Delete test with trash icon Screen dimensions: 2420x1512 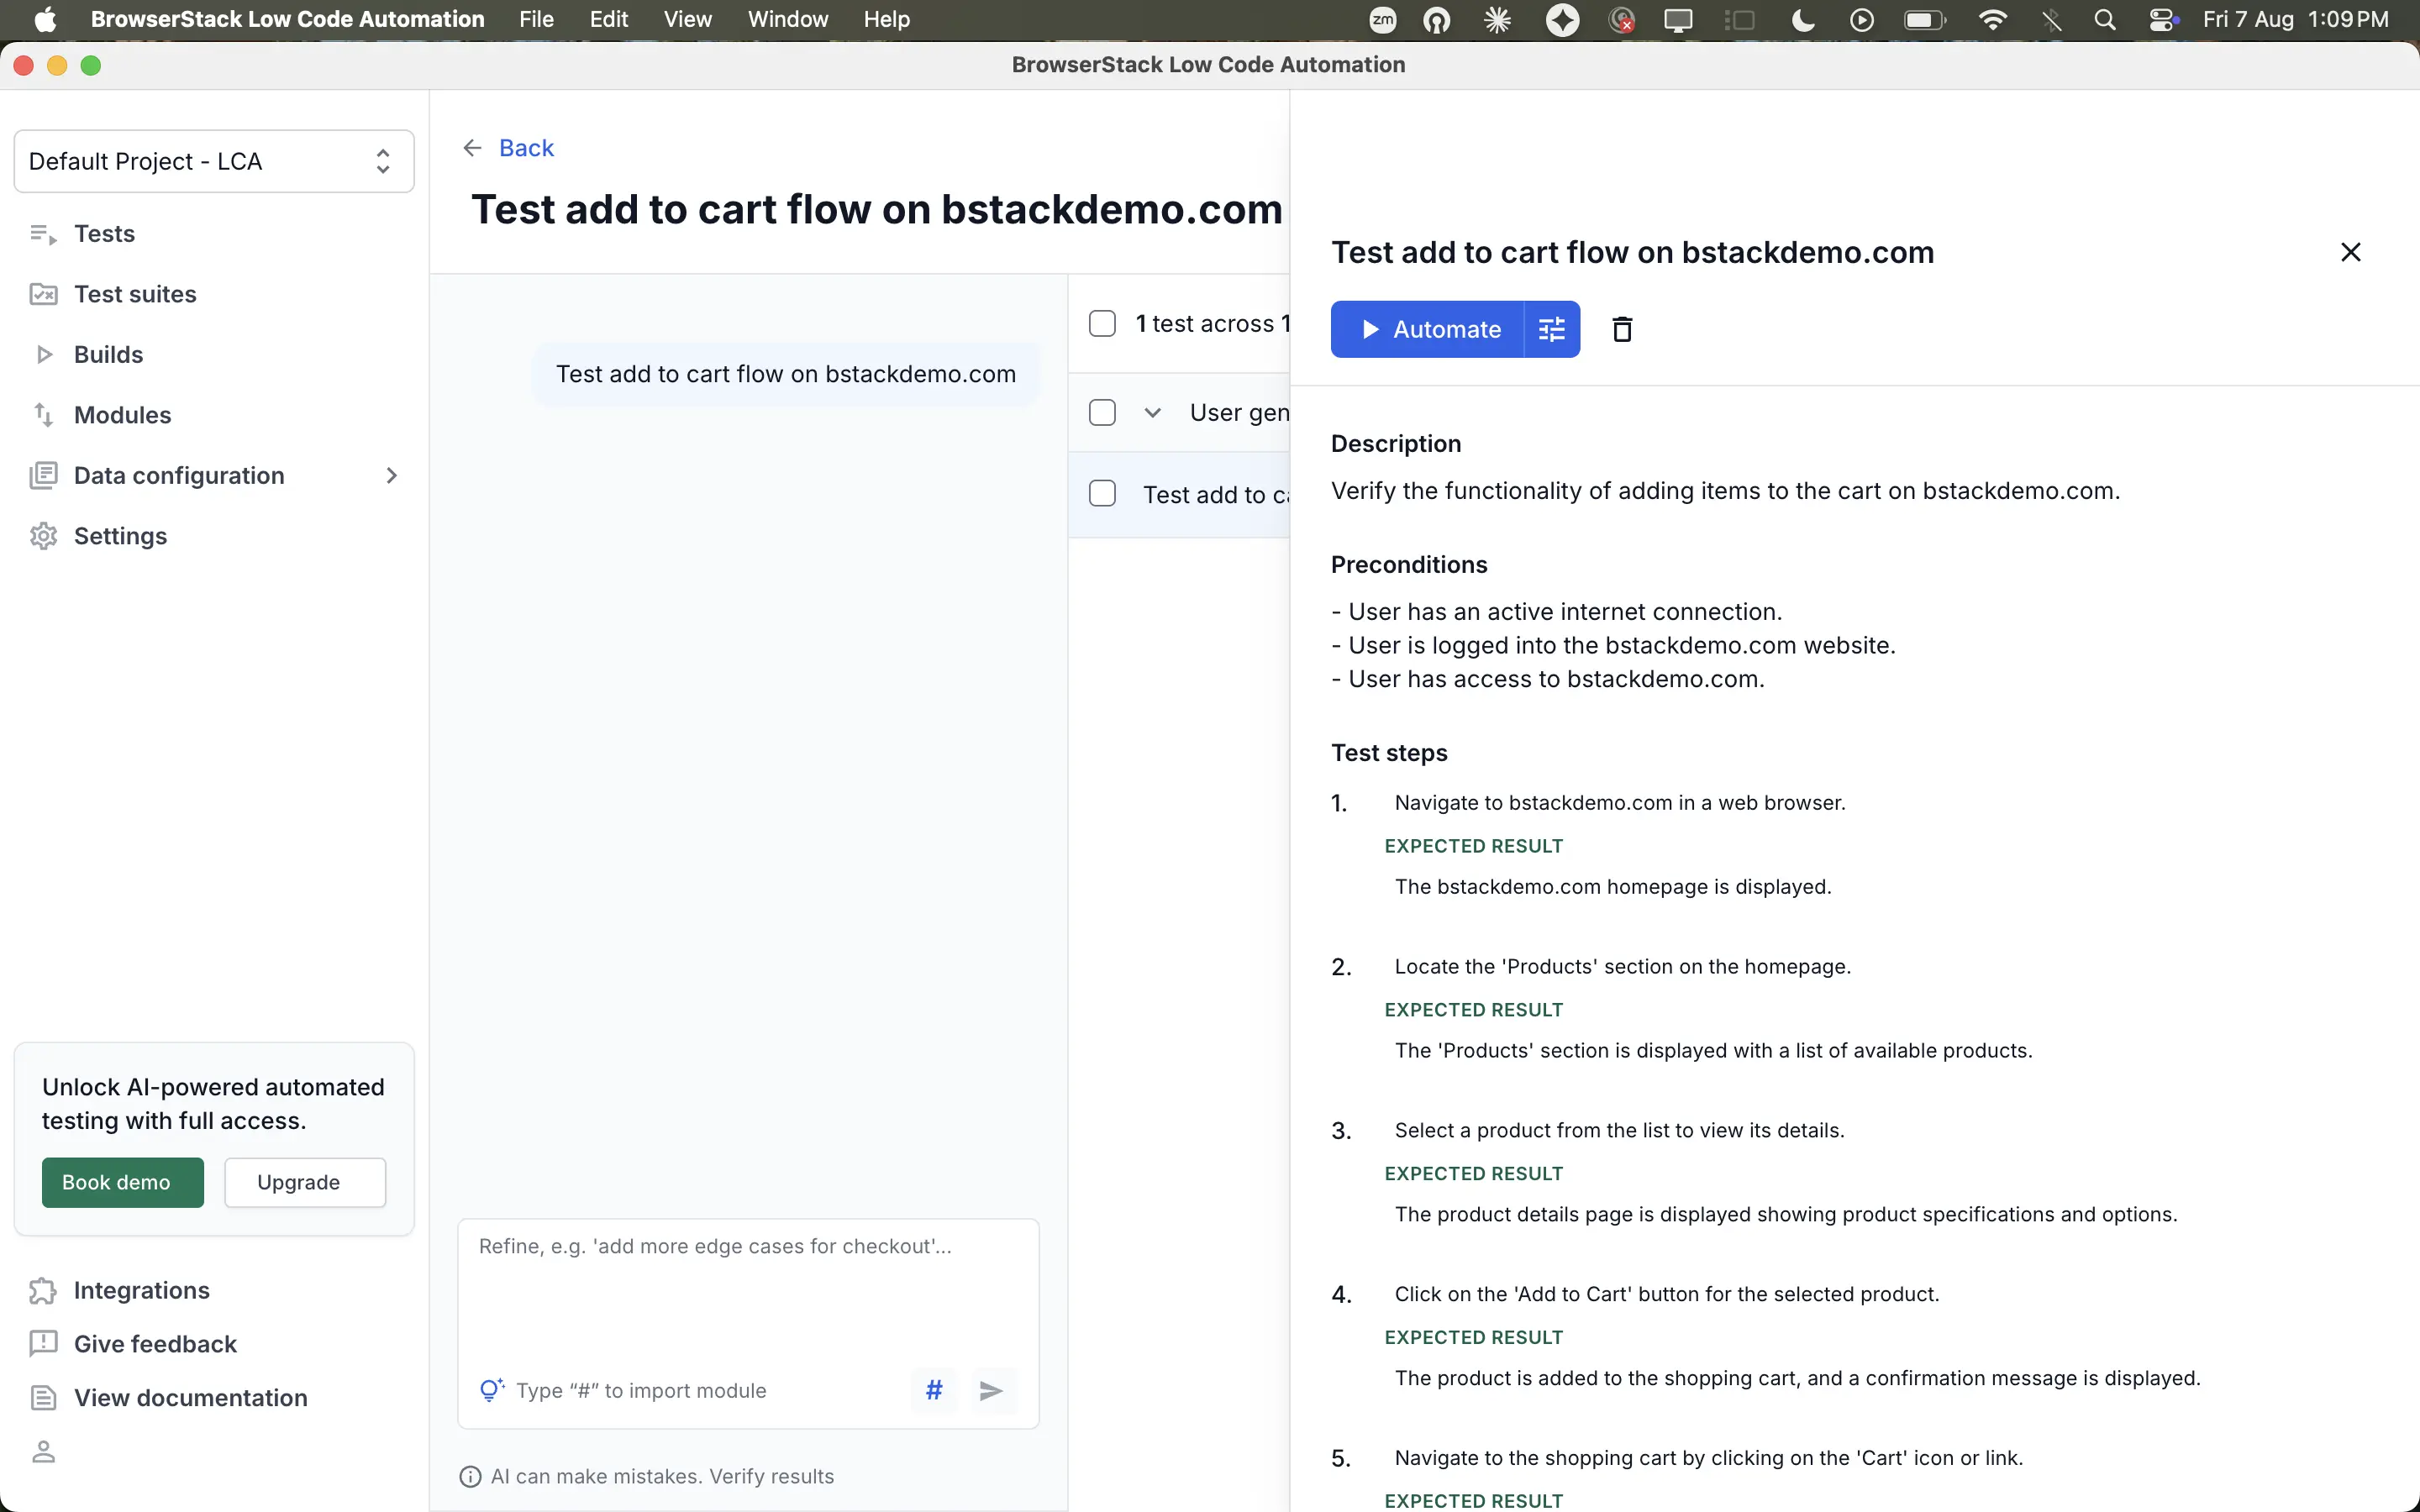pyautogui.click(x=1622, y=329)
